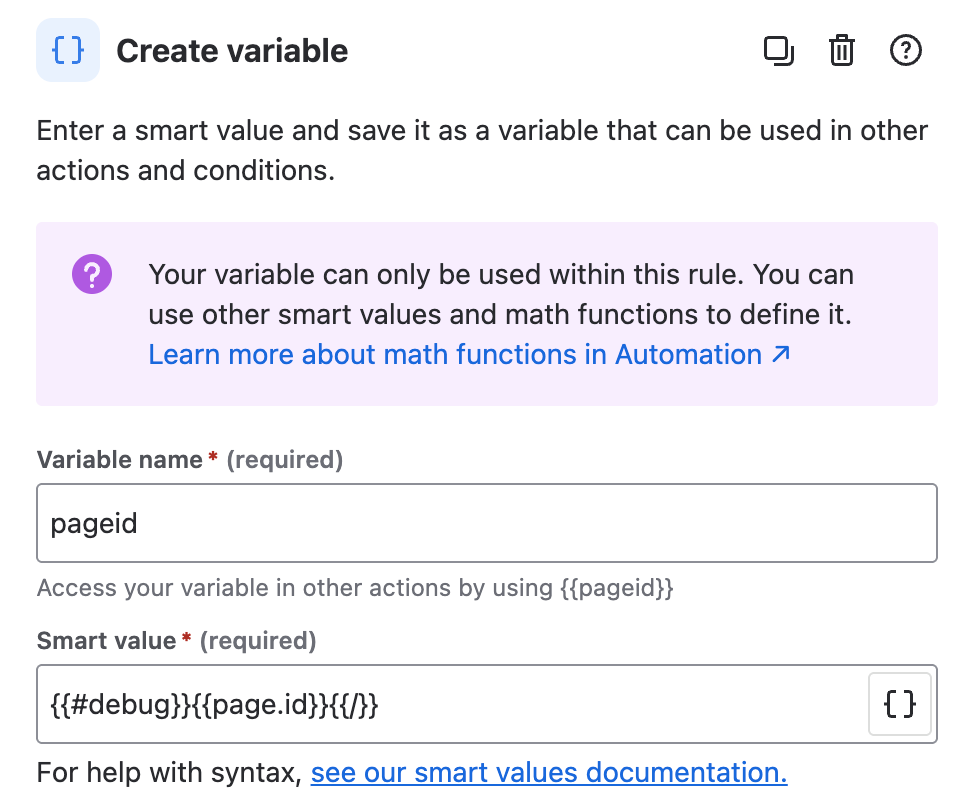Click the Smart value input field
Image resolution: width=964 pixels, height=812 pixels.
coord(450,704)
